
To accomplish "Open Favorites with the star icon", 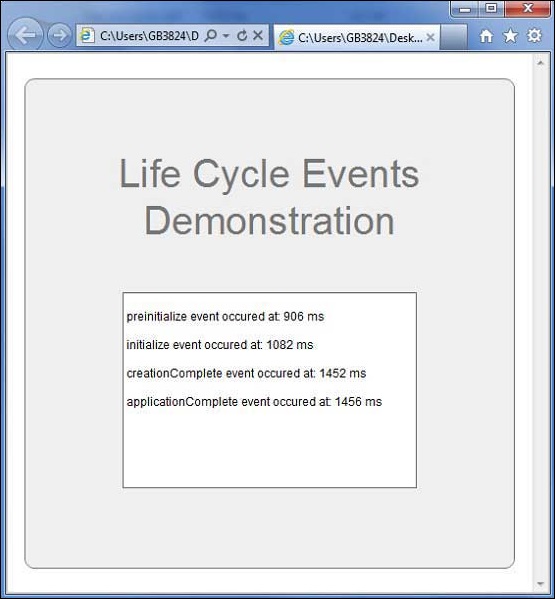I will click(x=510, y=36).
